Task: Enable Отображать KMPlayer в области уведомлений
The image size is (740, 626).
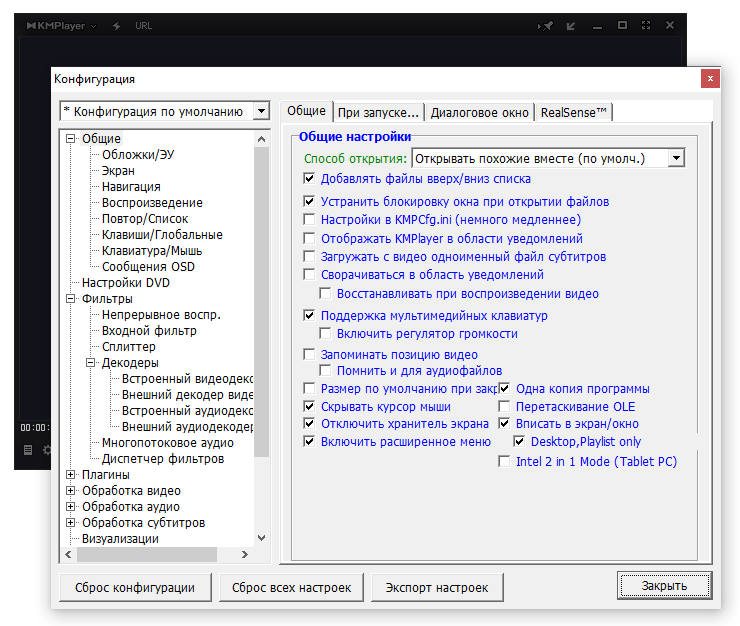Action: [x=309, y=238]
